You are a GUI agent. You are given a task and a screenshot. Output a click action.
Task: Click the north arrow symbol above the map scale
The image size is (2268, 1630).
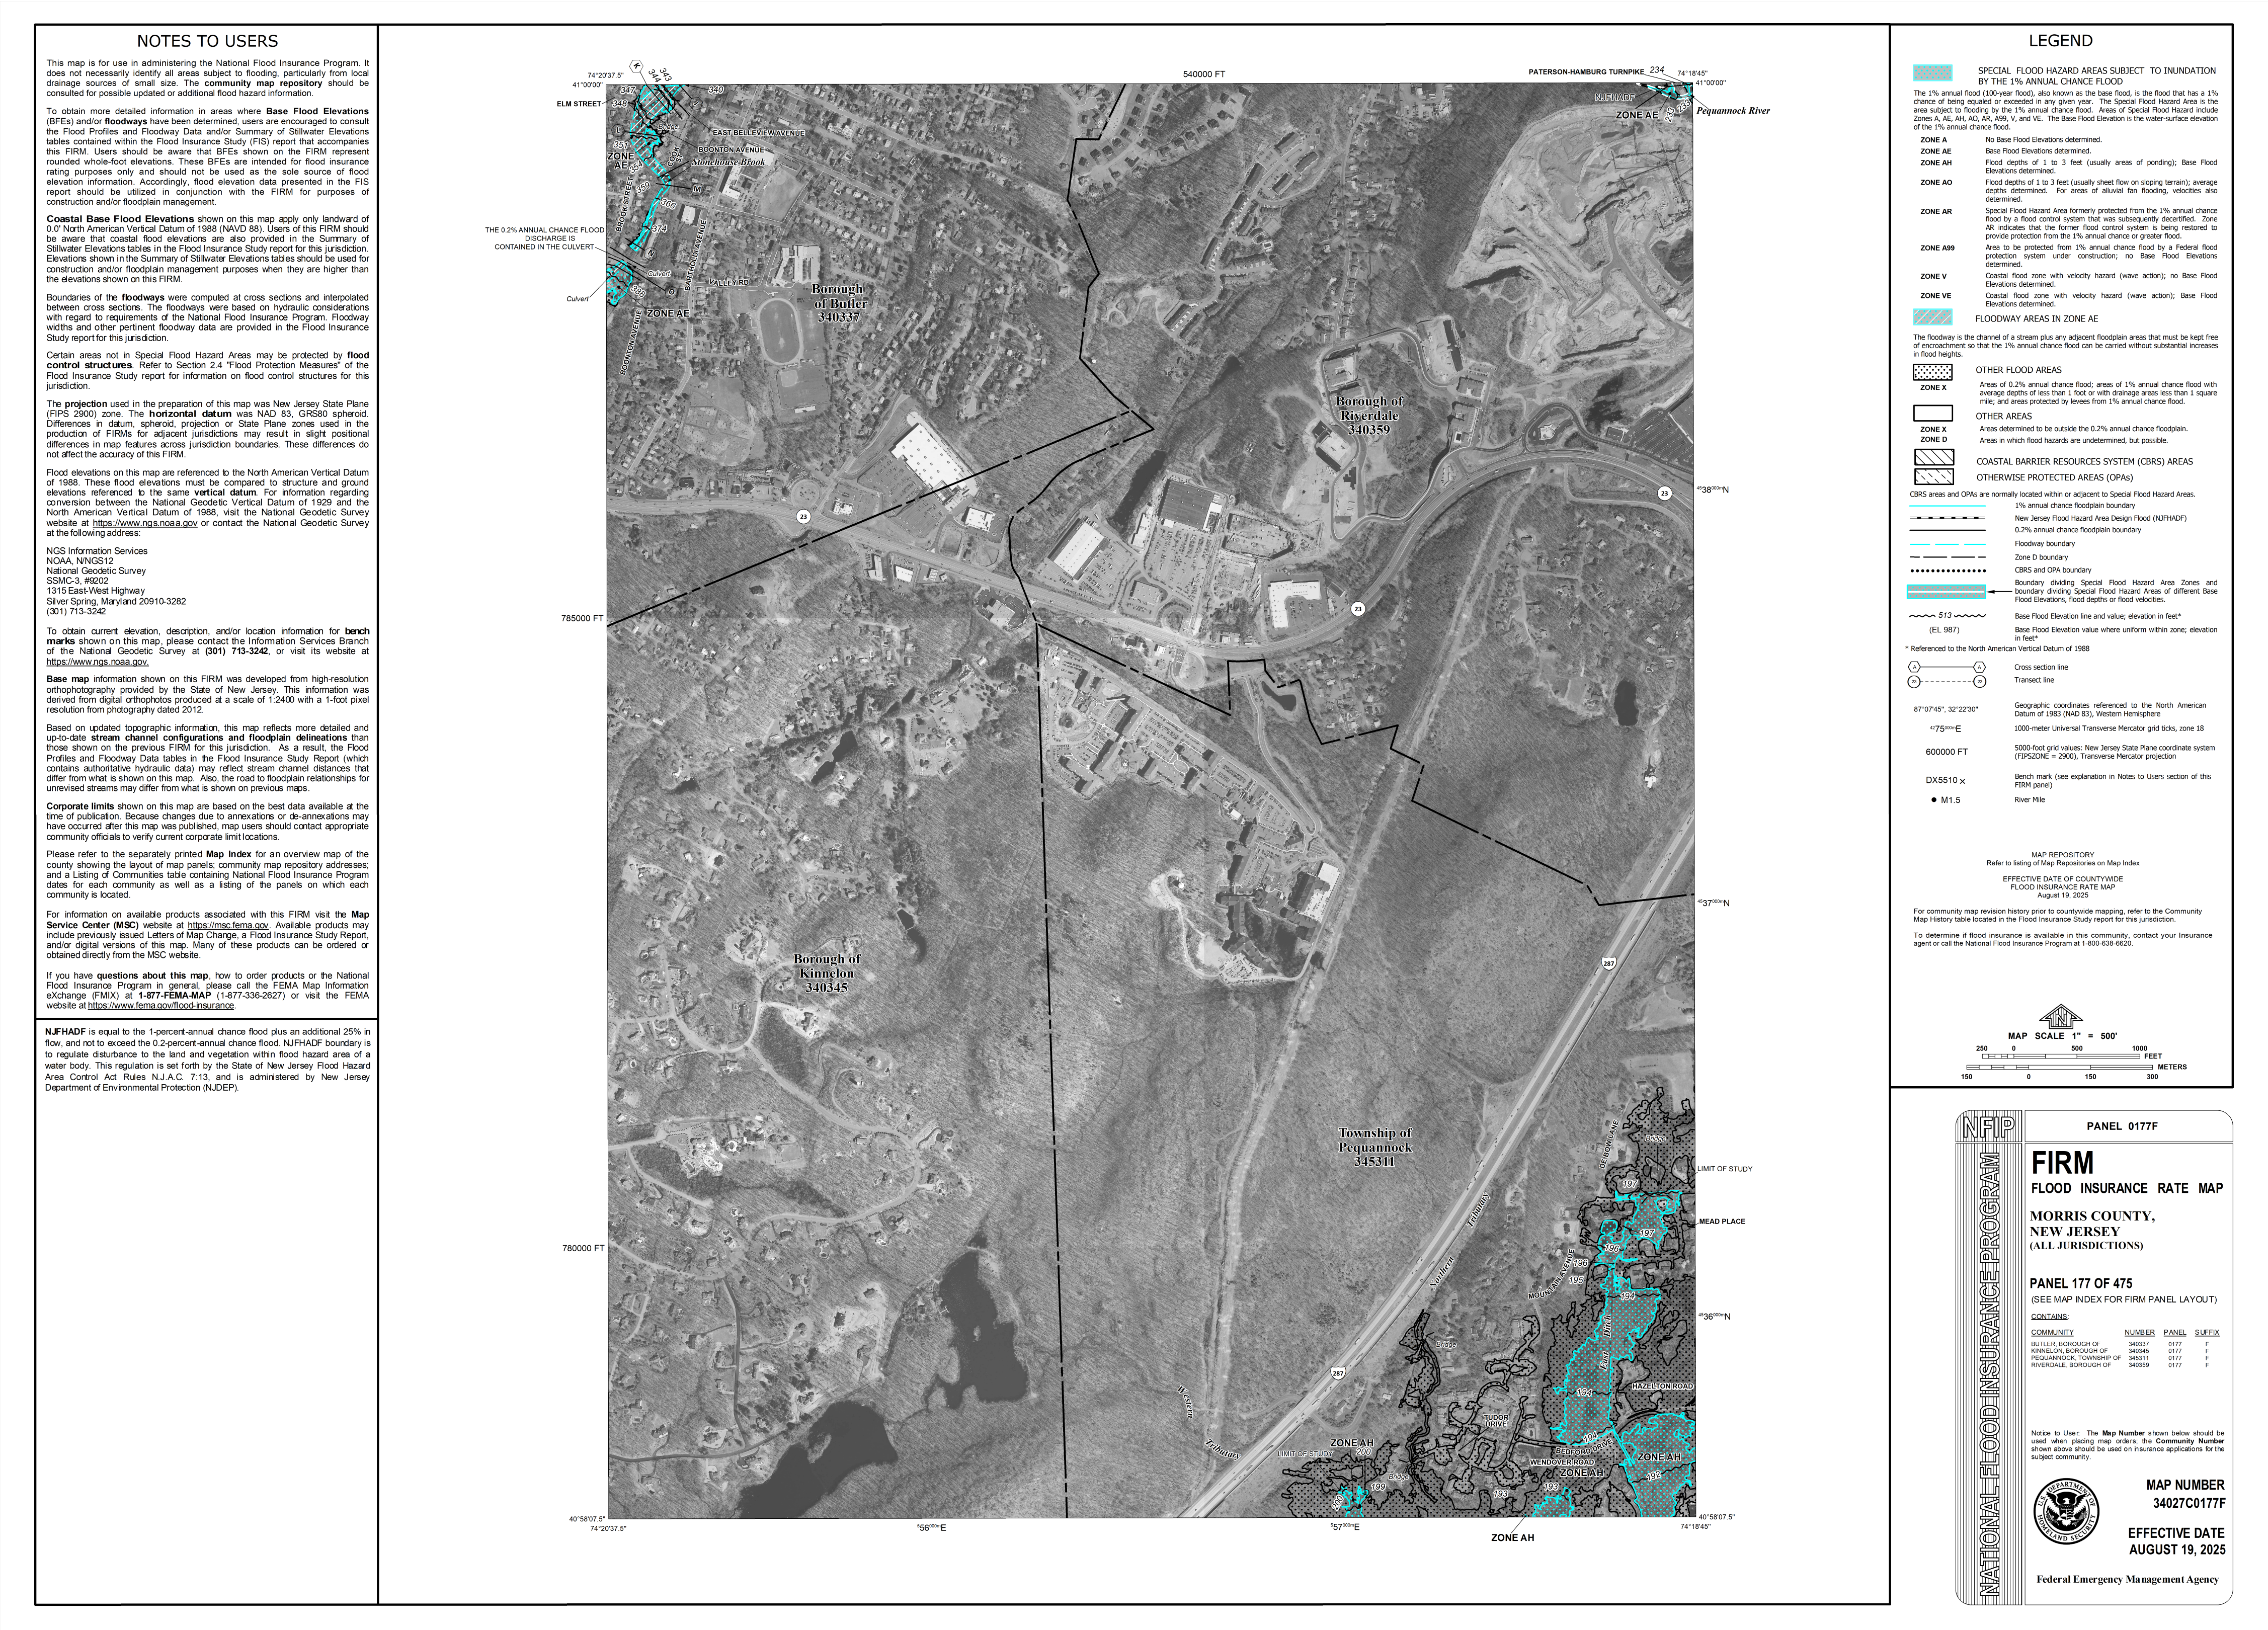click(x=2060, y=1018)
